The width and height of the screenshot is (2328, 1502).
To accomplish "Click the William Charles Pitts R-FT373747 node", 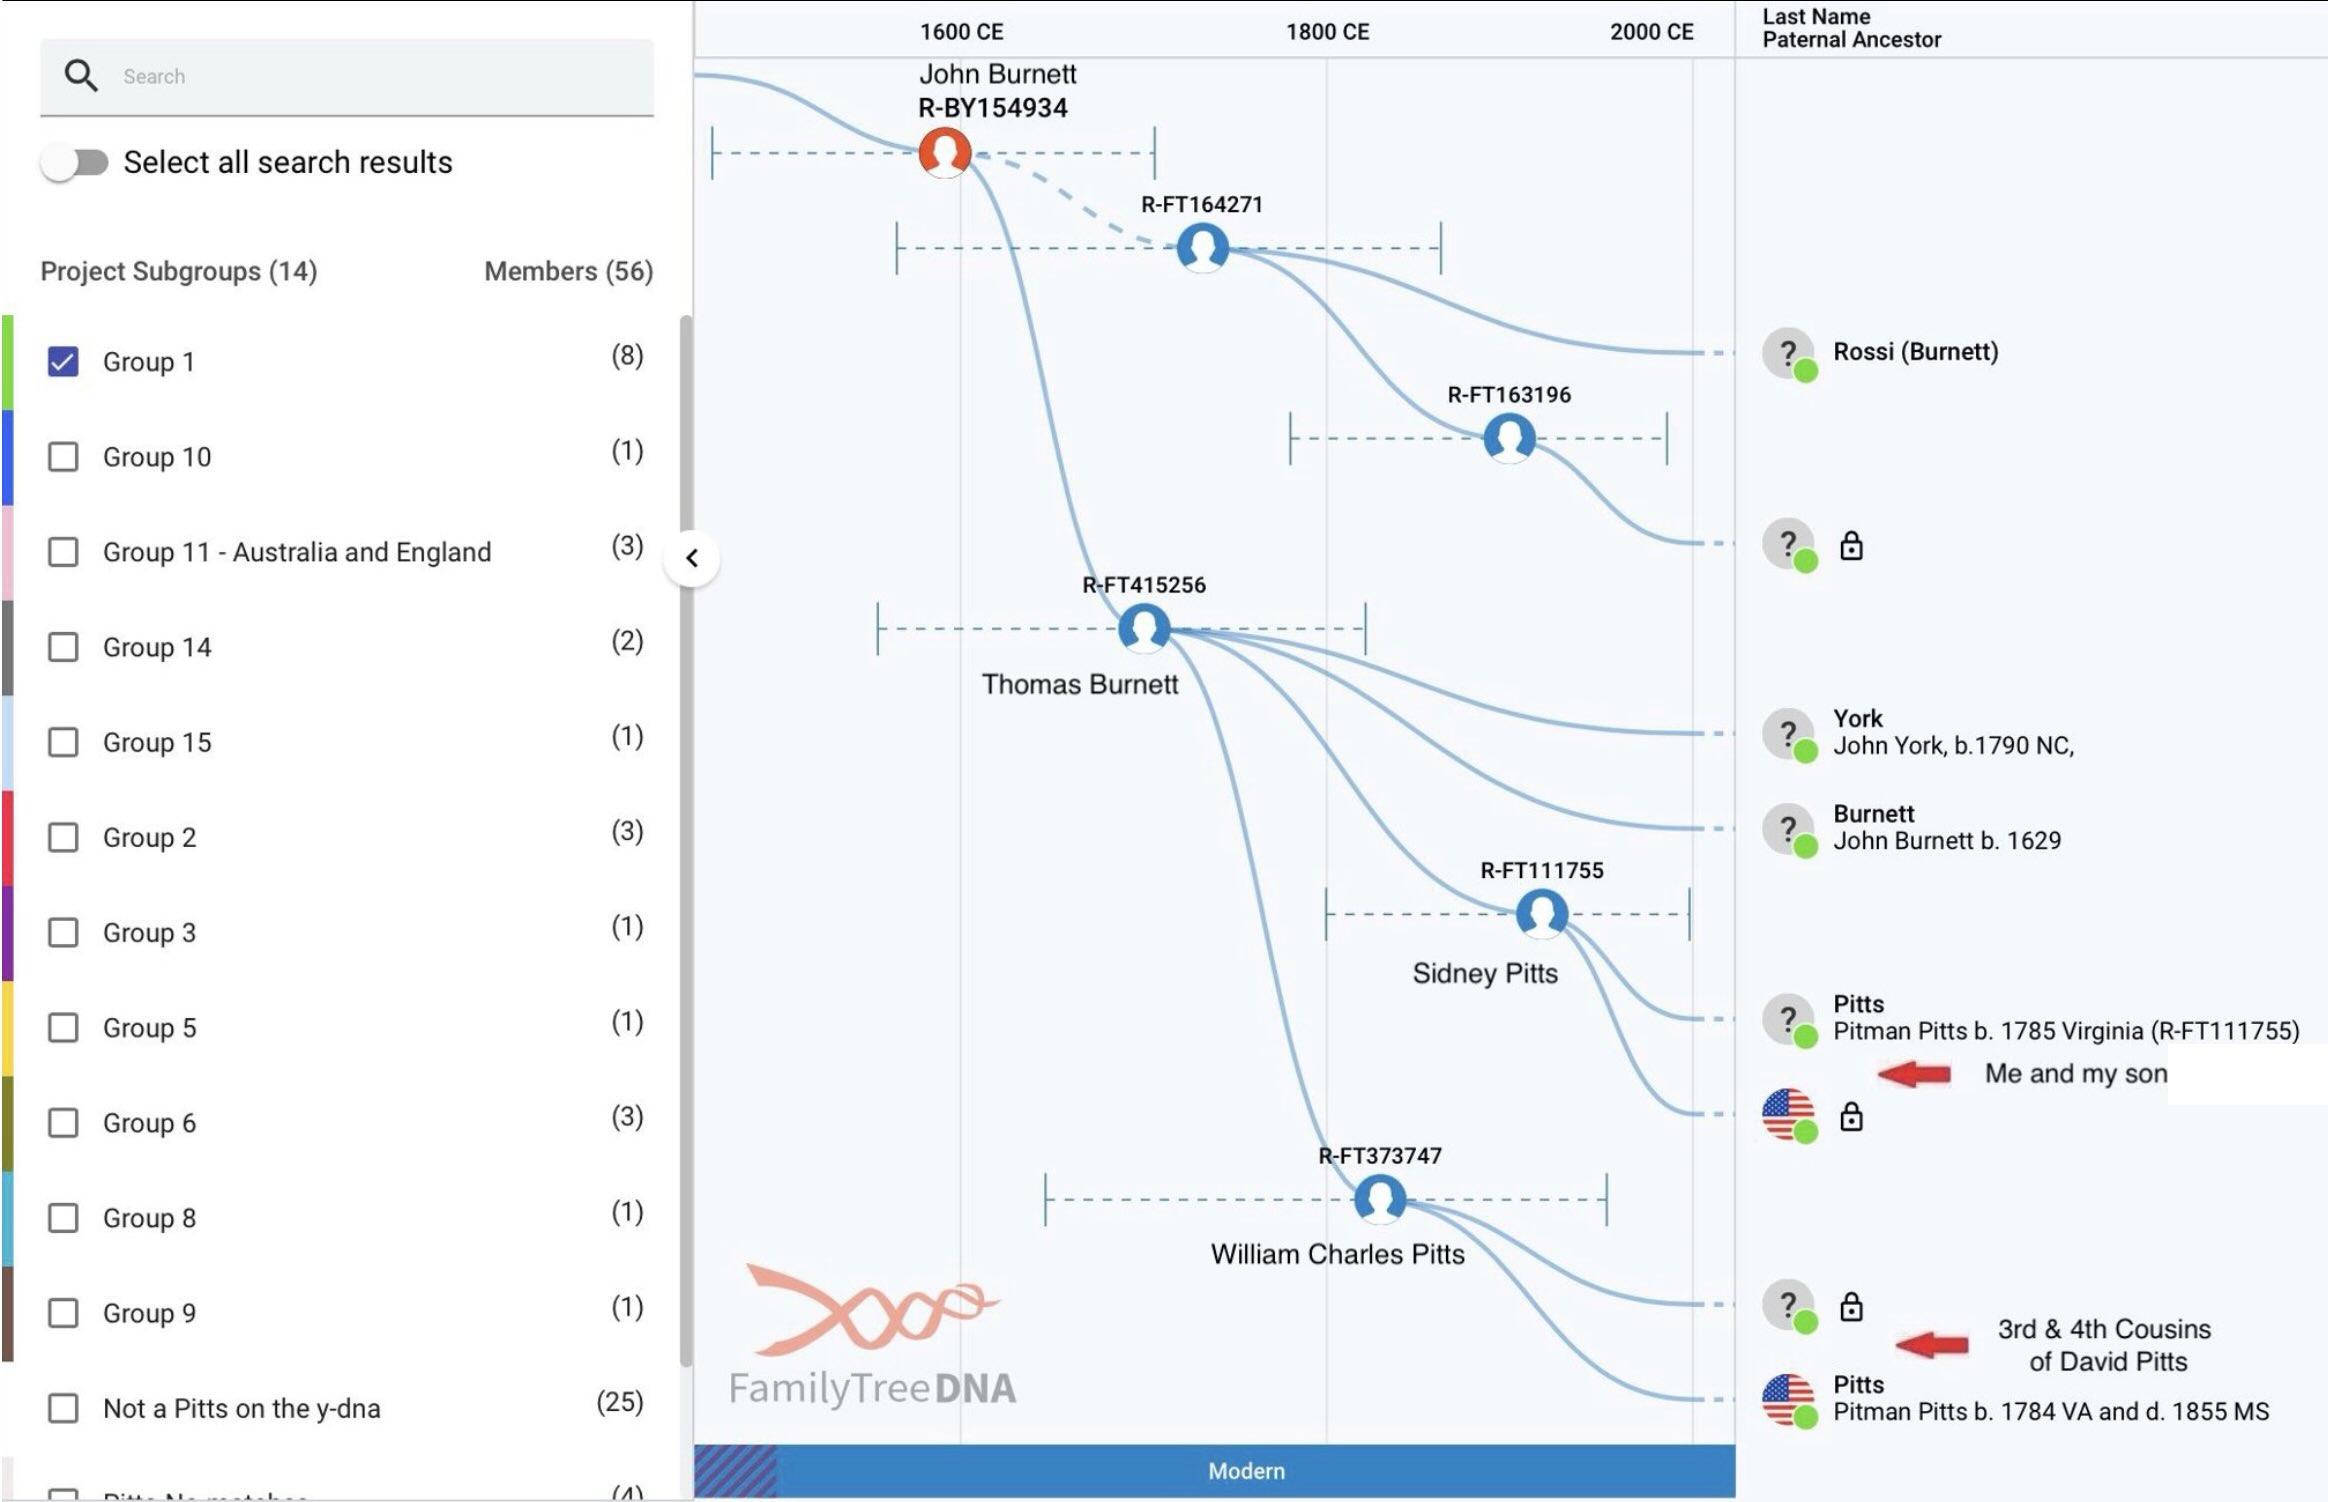I will tap(1380, 1199).
